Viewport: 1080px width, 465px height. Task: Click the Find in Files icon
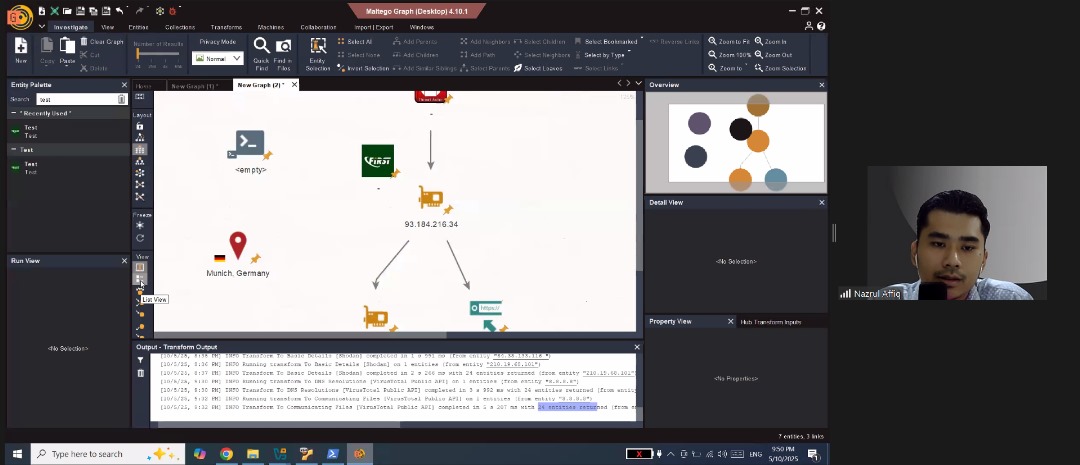[283, 50]
